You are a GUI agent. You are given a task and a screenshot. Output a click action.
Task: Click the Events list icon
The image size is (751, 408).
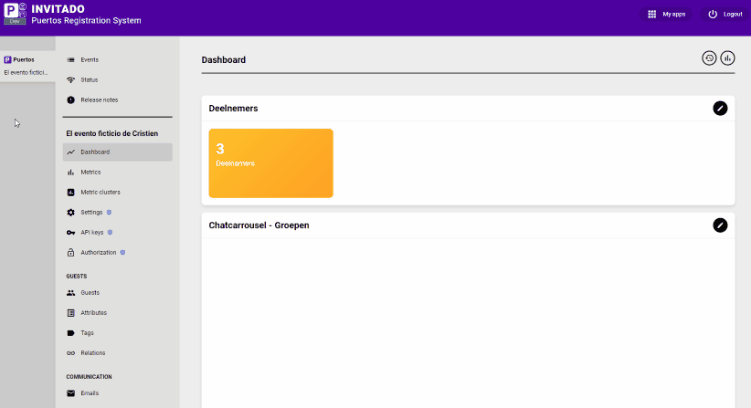coord(71,60)
